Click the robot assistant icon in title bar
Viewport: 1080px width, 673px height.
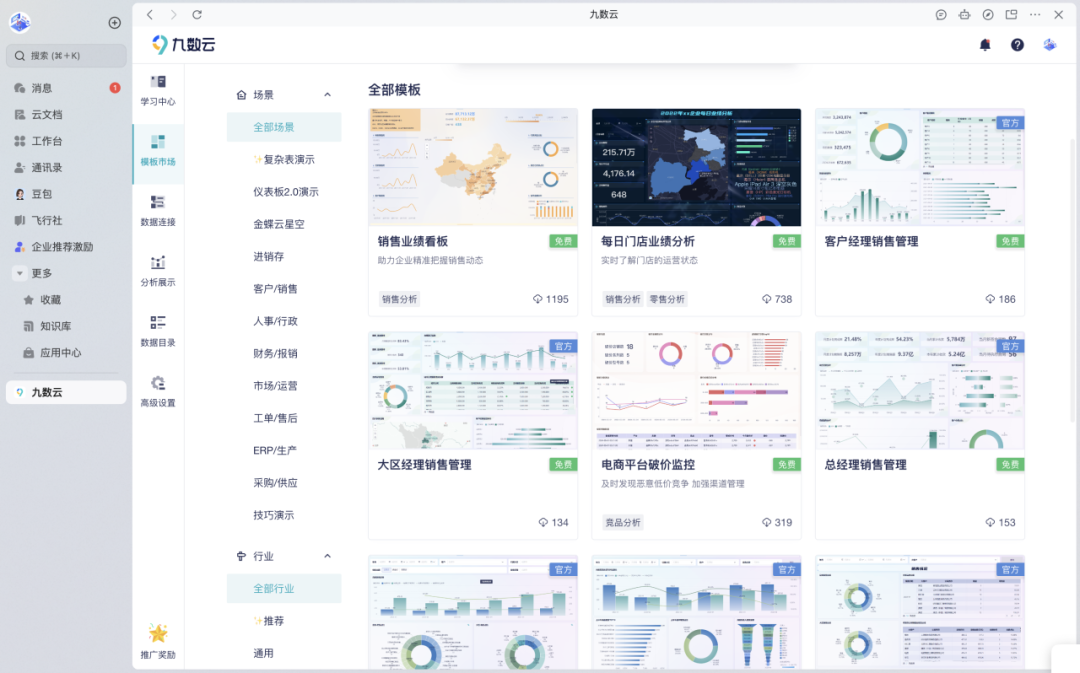[964, 14]
